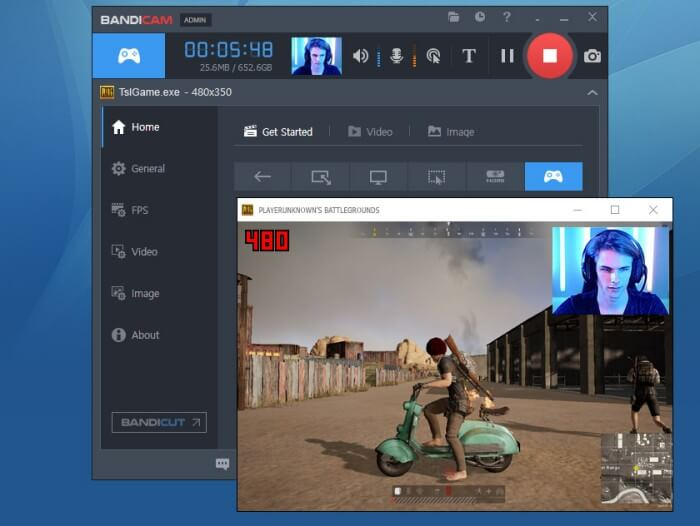Click the microphone volume level bar
Image resolution: width=700 pixels, height=526 pixels.
tap(414, 56)
